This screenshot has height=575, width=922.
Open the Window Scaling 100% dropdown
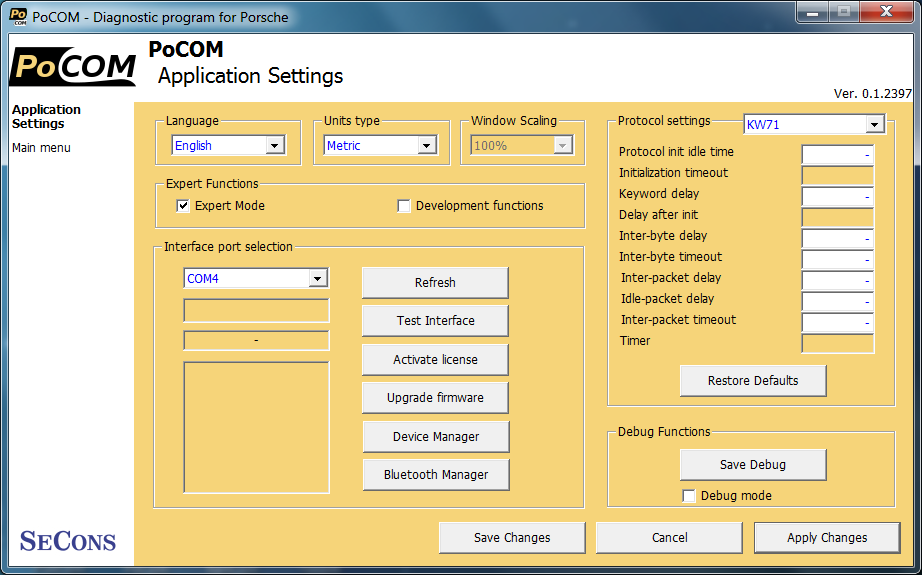pos(522,145)
